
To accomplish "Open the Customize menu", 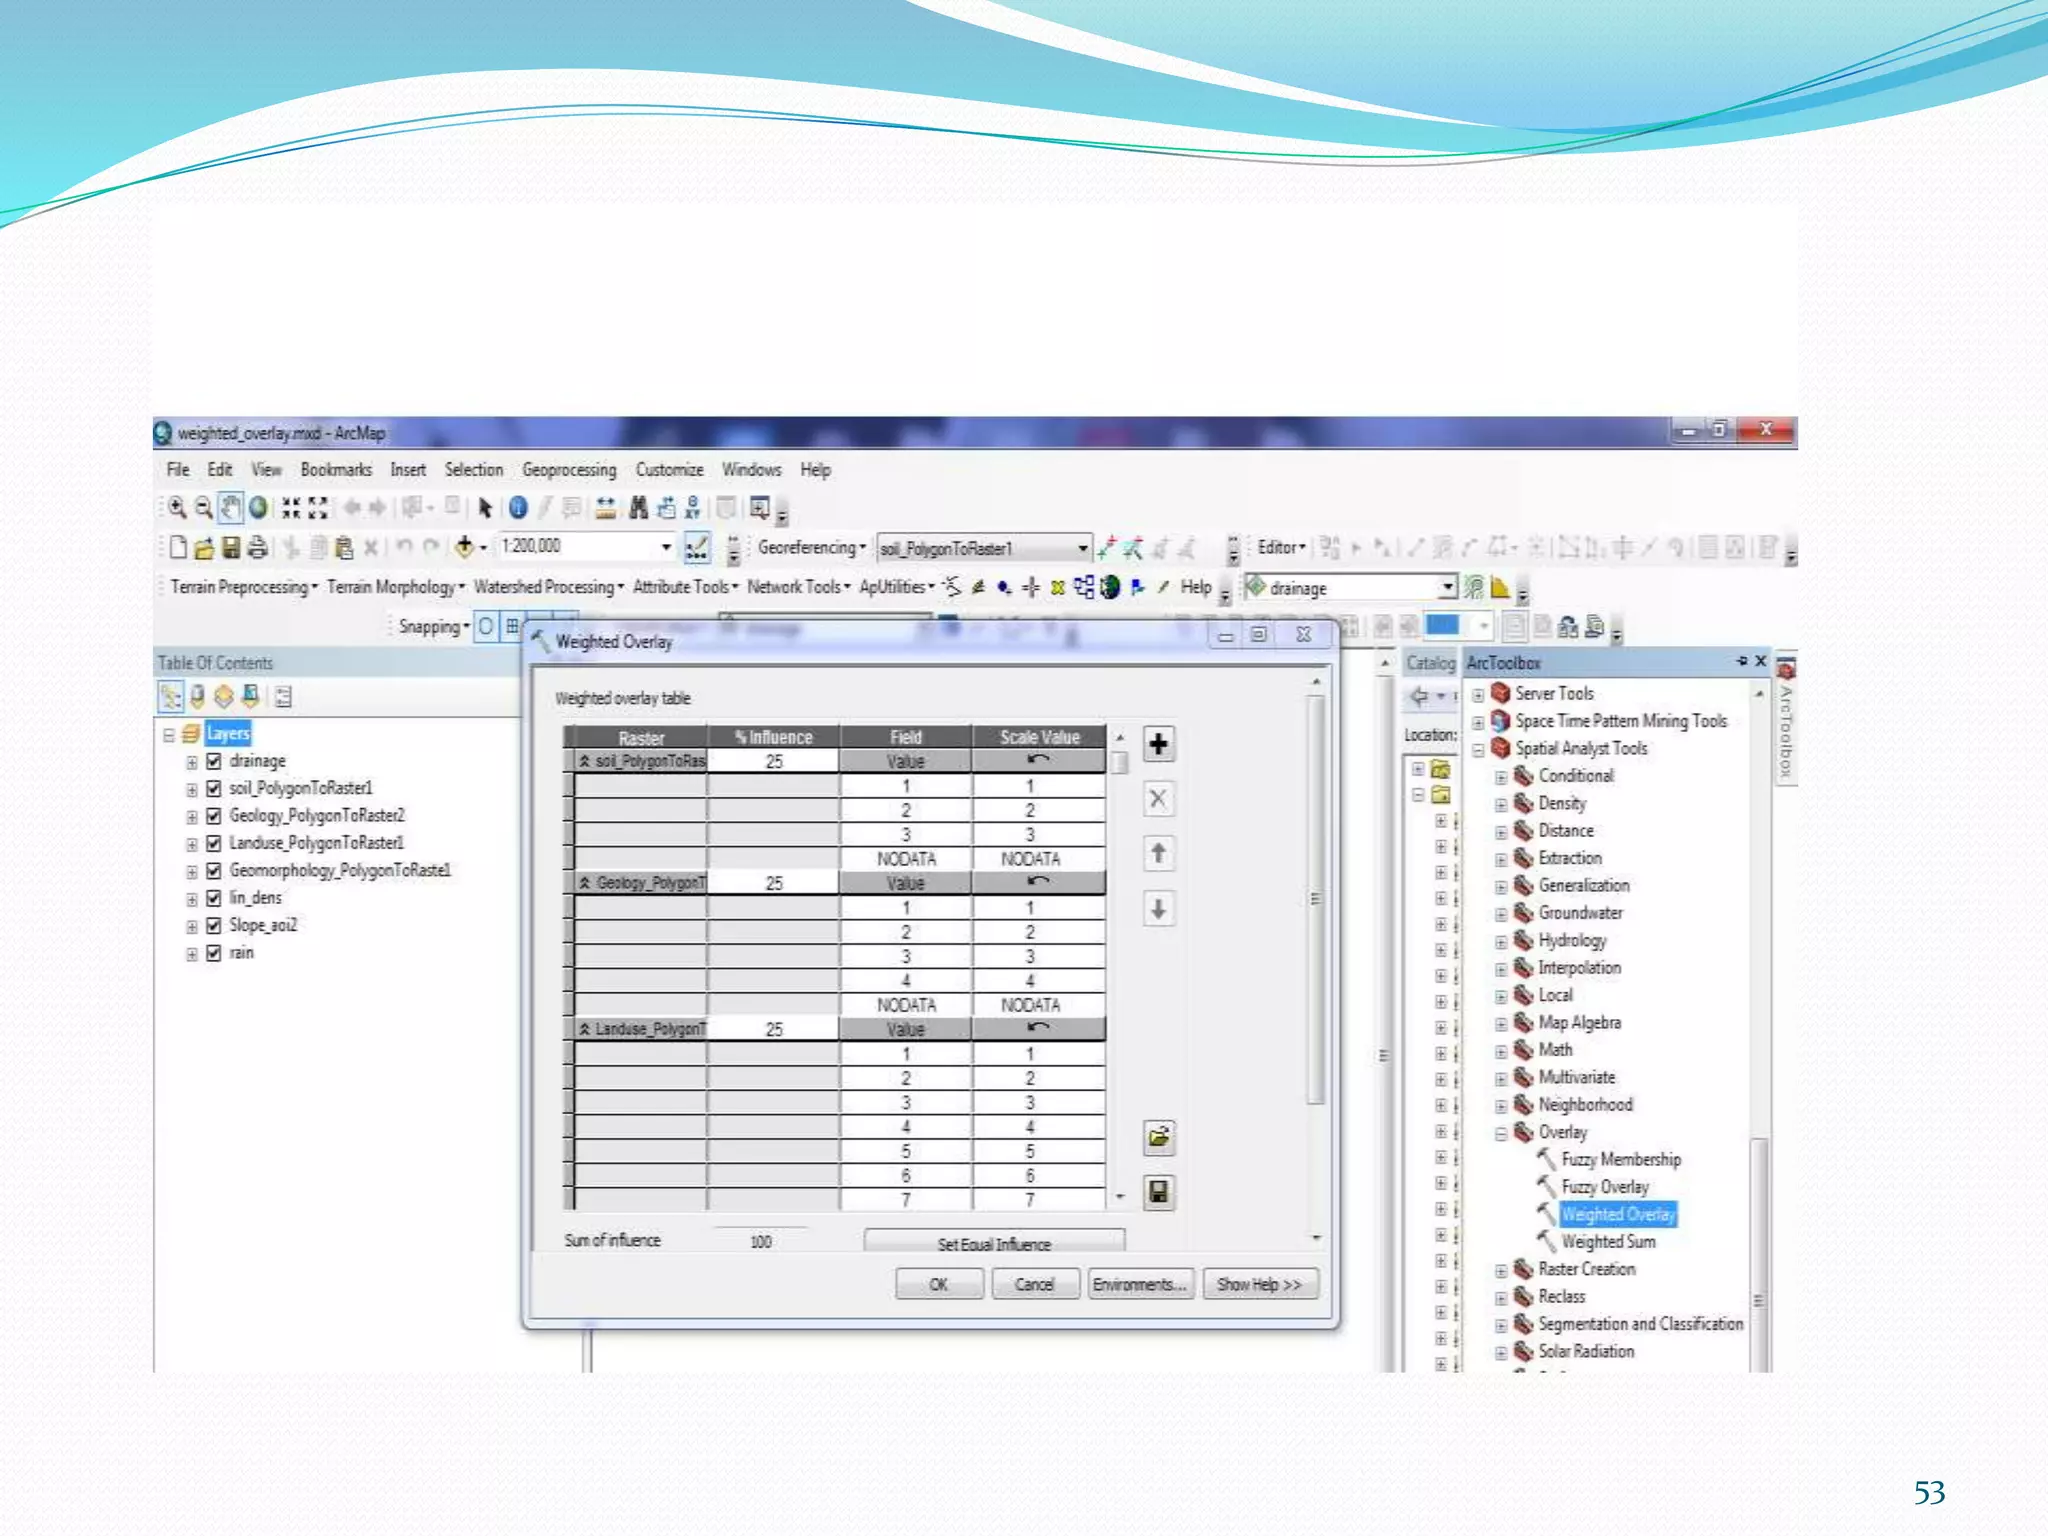I will 669,470.
